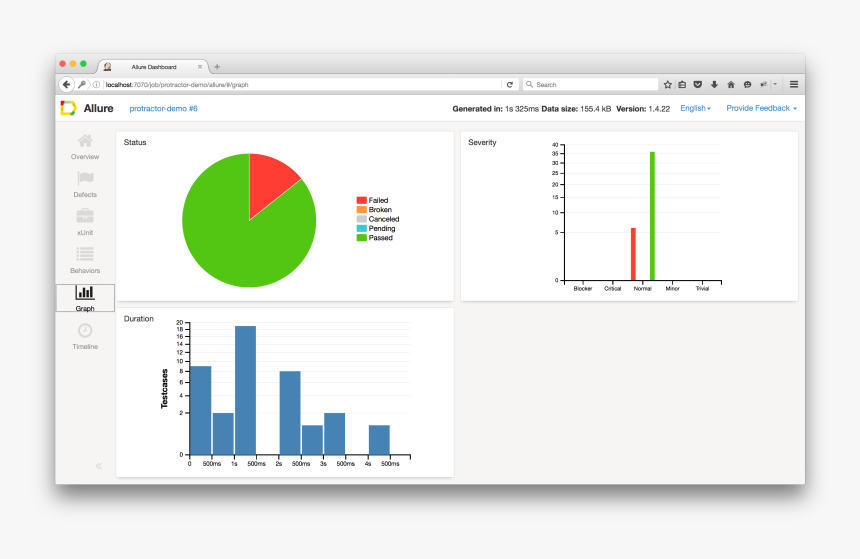
Task: Open browser downloads arrow icon
Action: click(x=714, y=85)
